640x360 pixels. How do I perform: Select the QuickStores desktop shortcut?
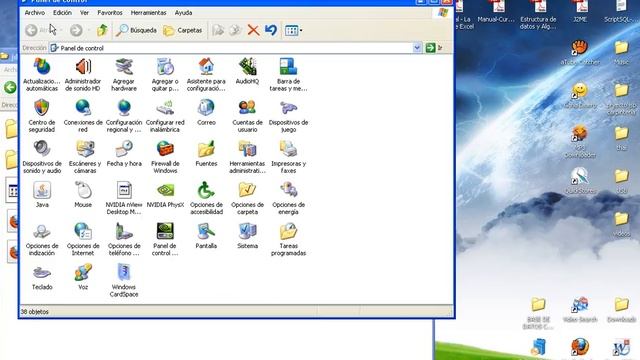pyautogui.click(x=580, y=181)
